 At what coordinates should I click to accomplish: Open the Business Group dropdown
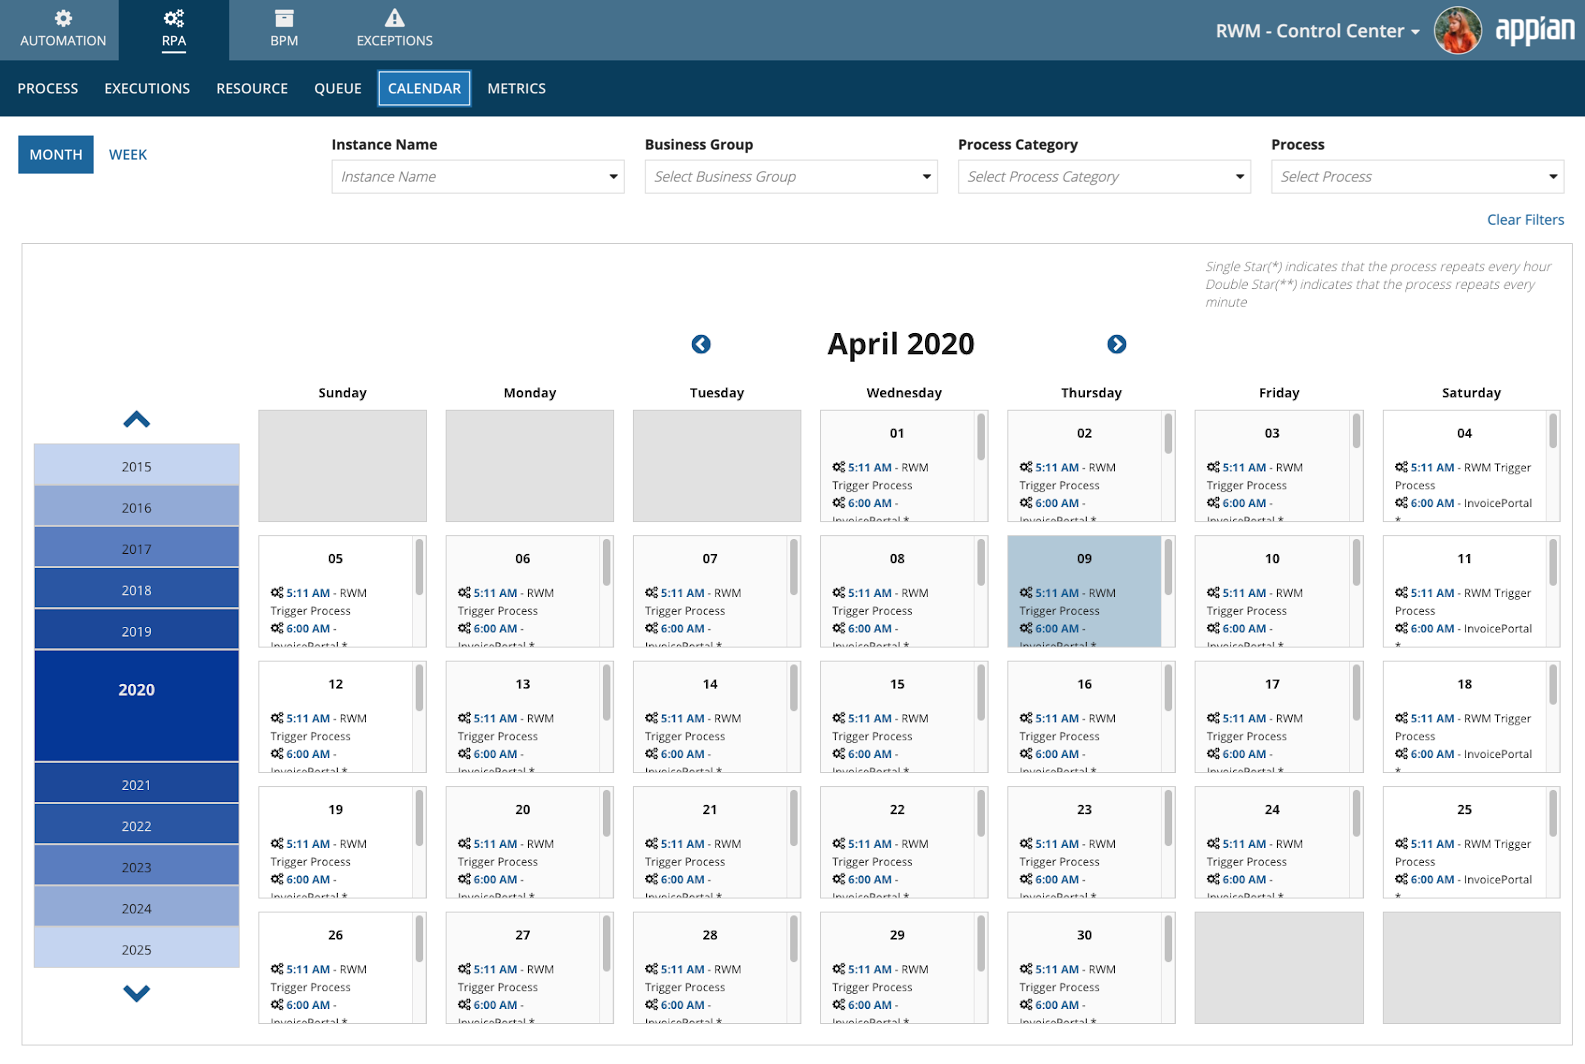[x=791, y=177]
